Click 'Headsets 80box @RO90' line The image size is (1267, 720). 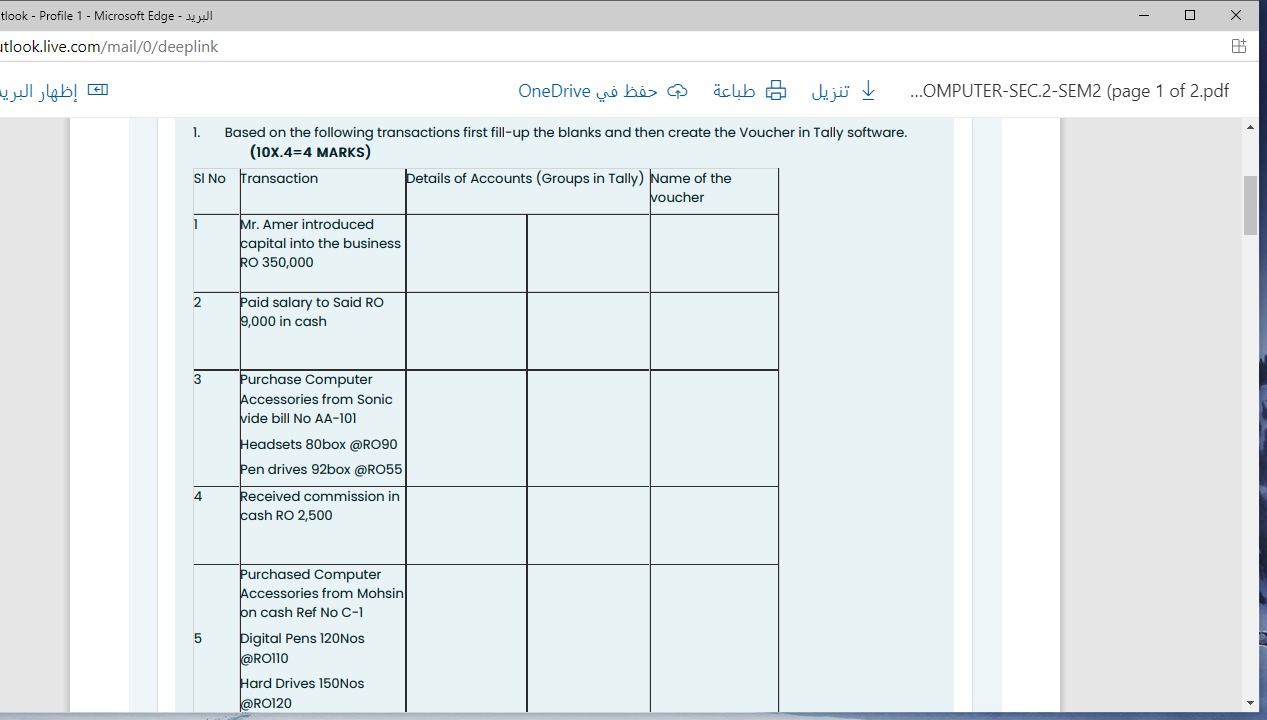tap(319, 444)
